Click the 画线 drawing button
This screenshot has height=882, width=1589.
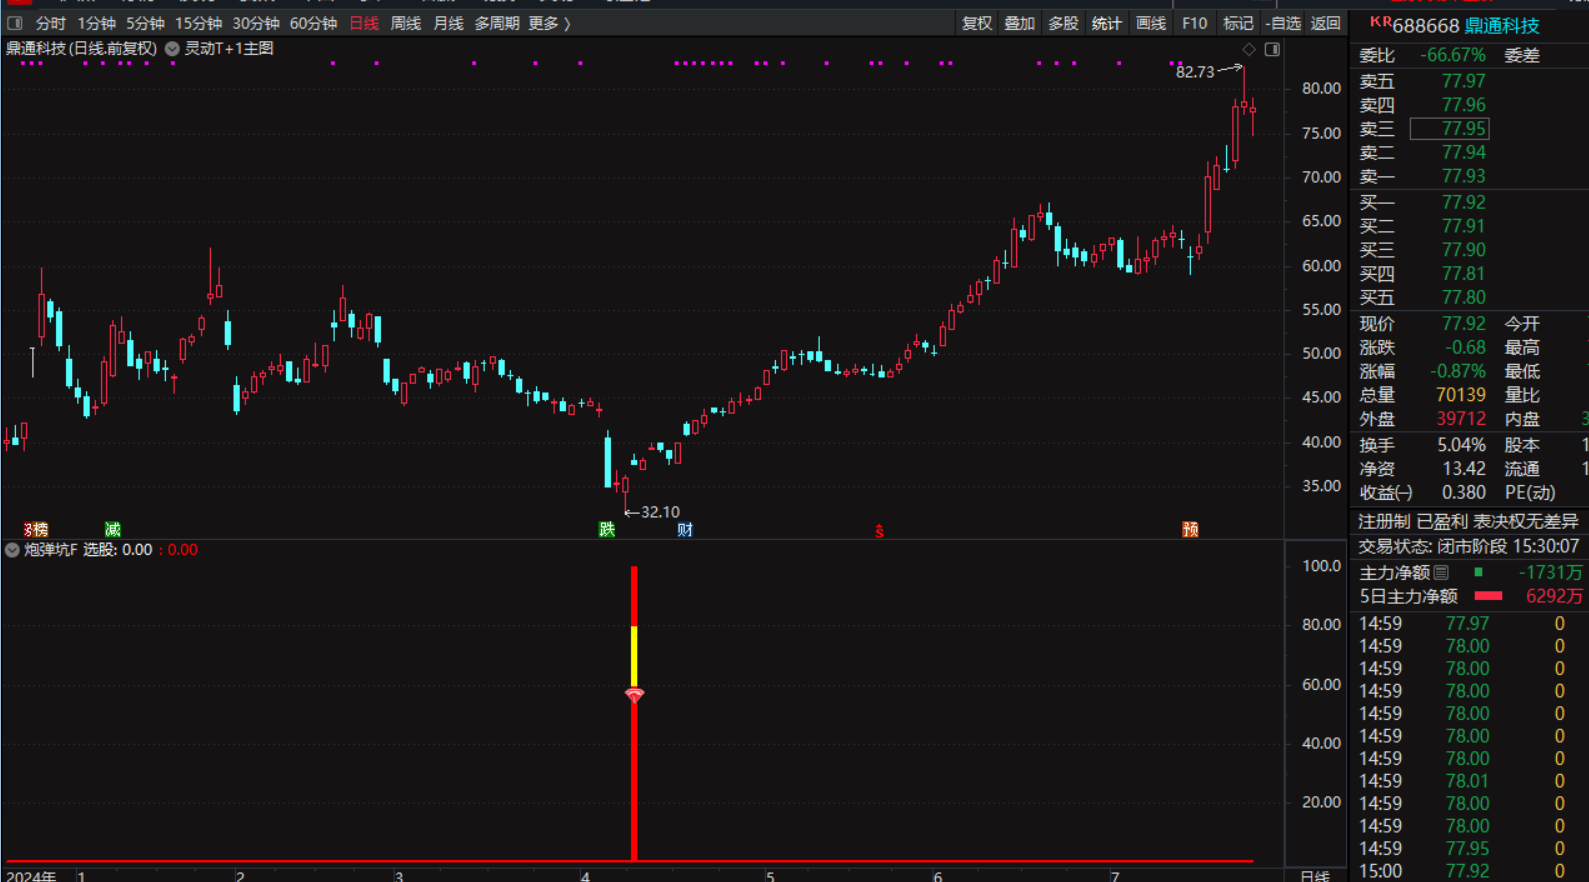tap(1151, 23)
